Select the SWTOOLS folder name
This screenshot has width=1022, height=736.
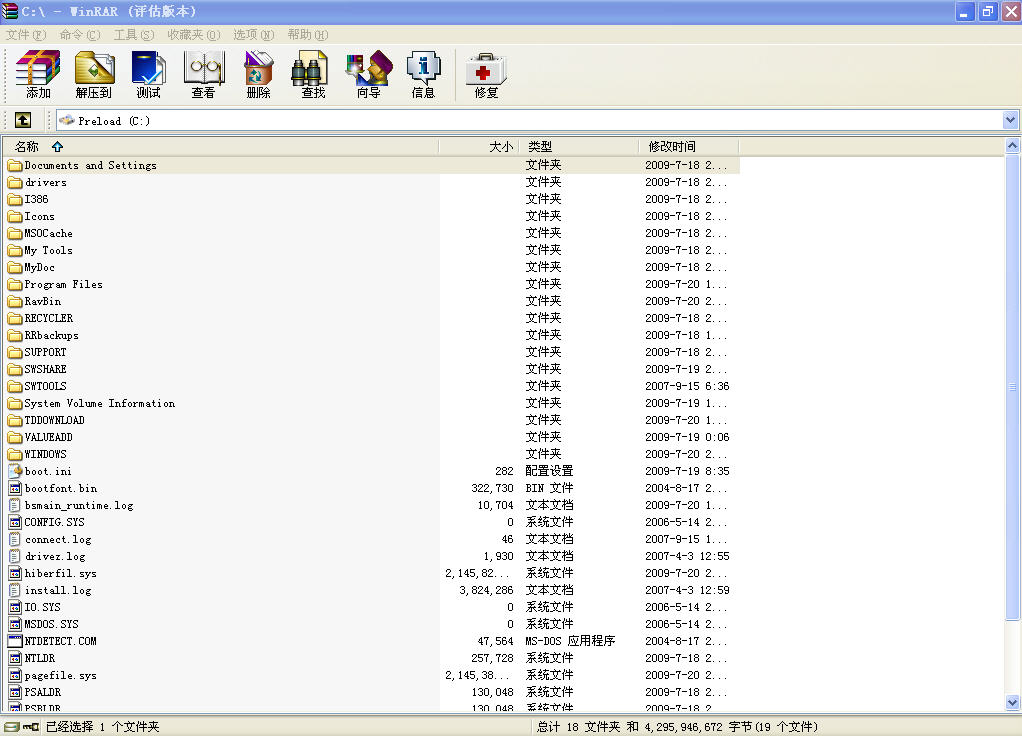point(46,386)
